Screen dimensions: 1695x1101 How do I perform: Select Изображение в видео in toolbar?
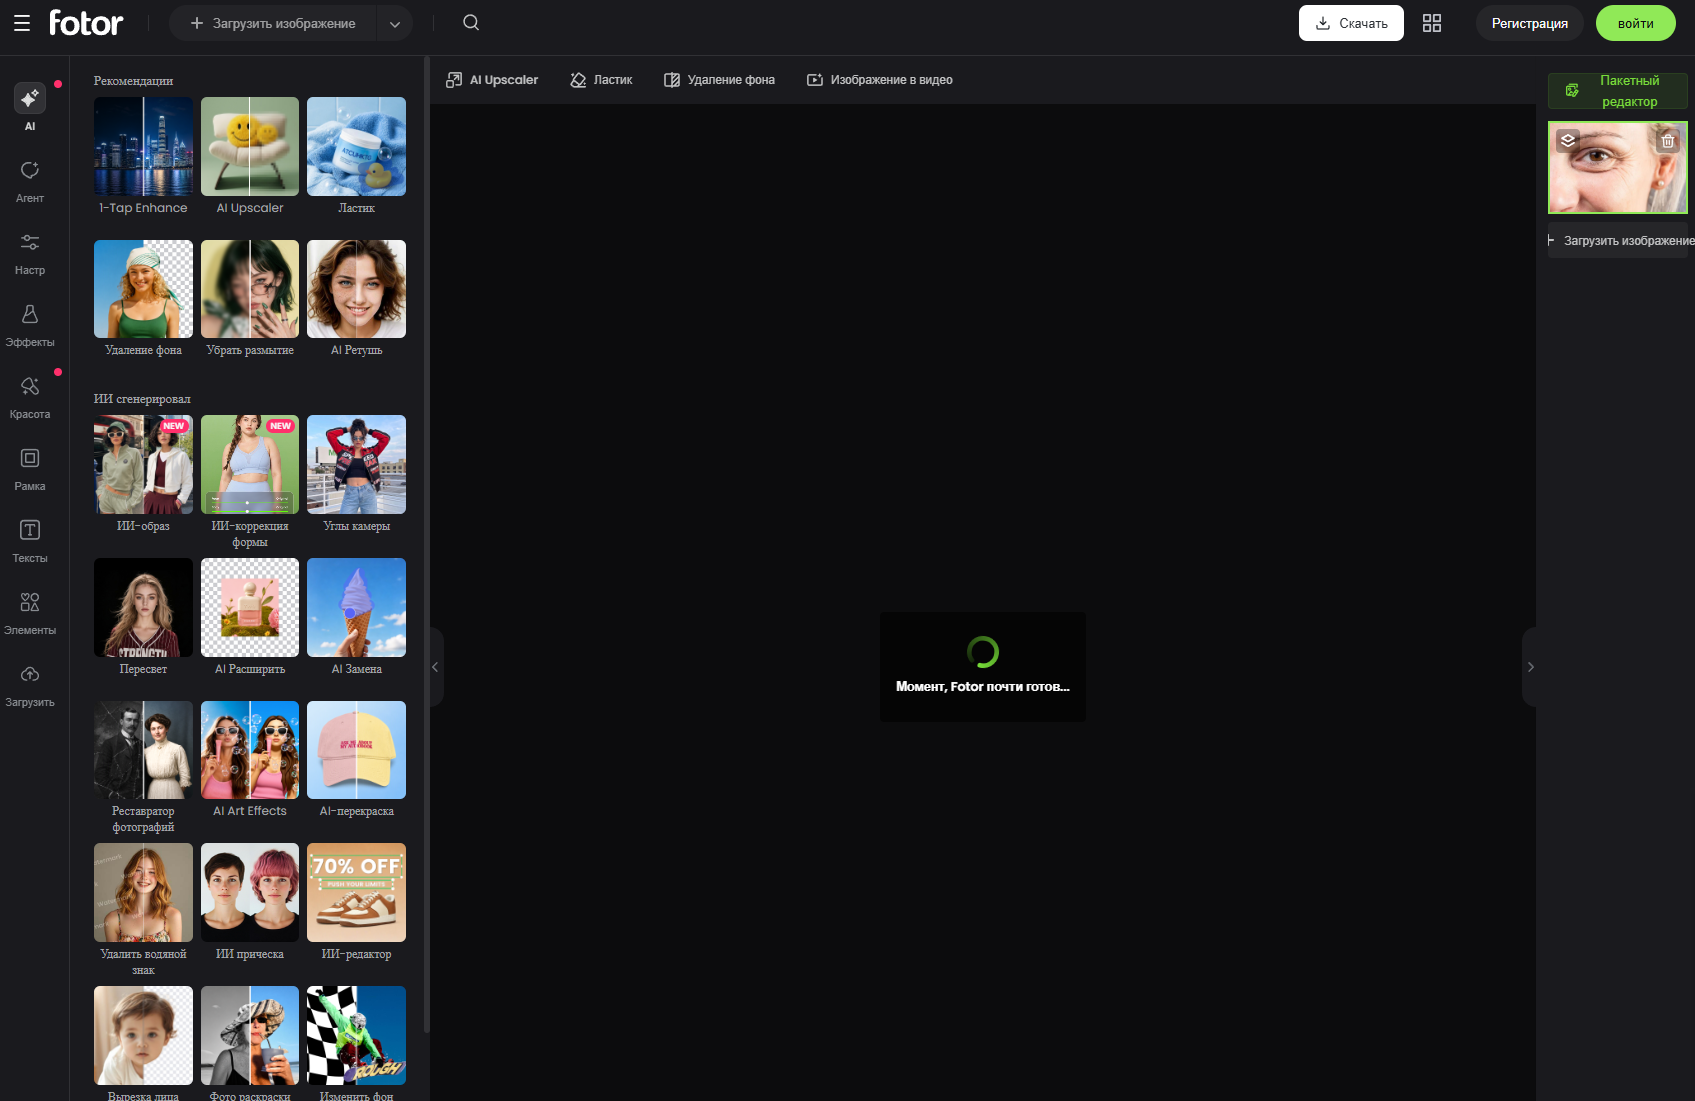coord(880,80)
